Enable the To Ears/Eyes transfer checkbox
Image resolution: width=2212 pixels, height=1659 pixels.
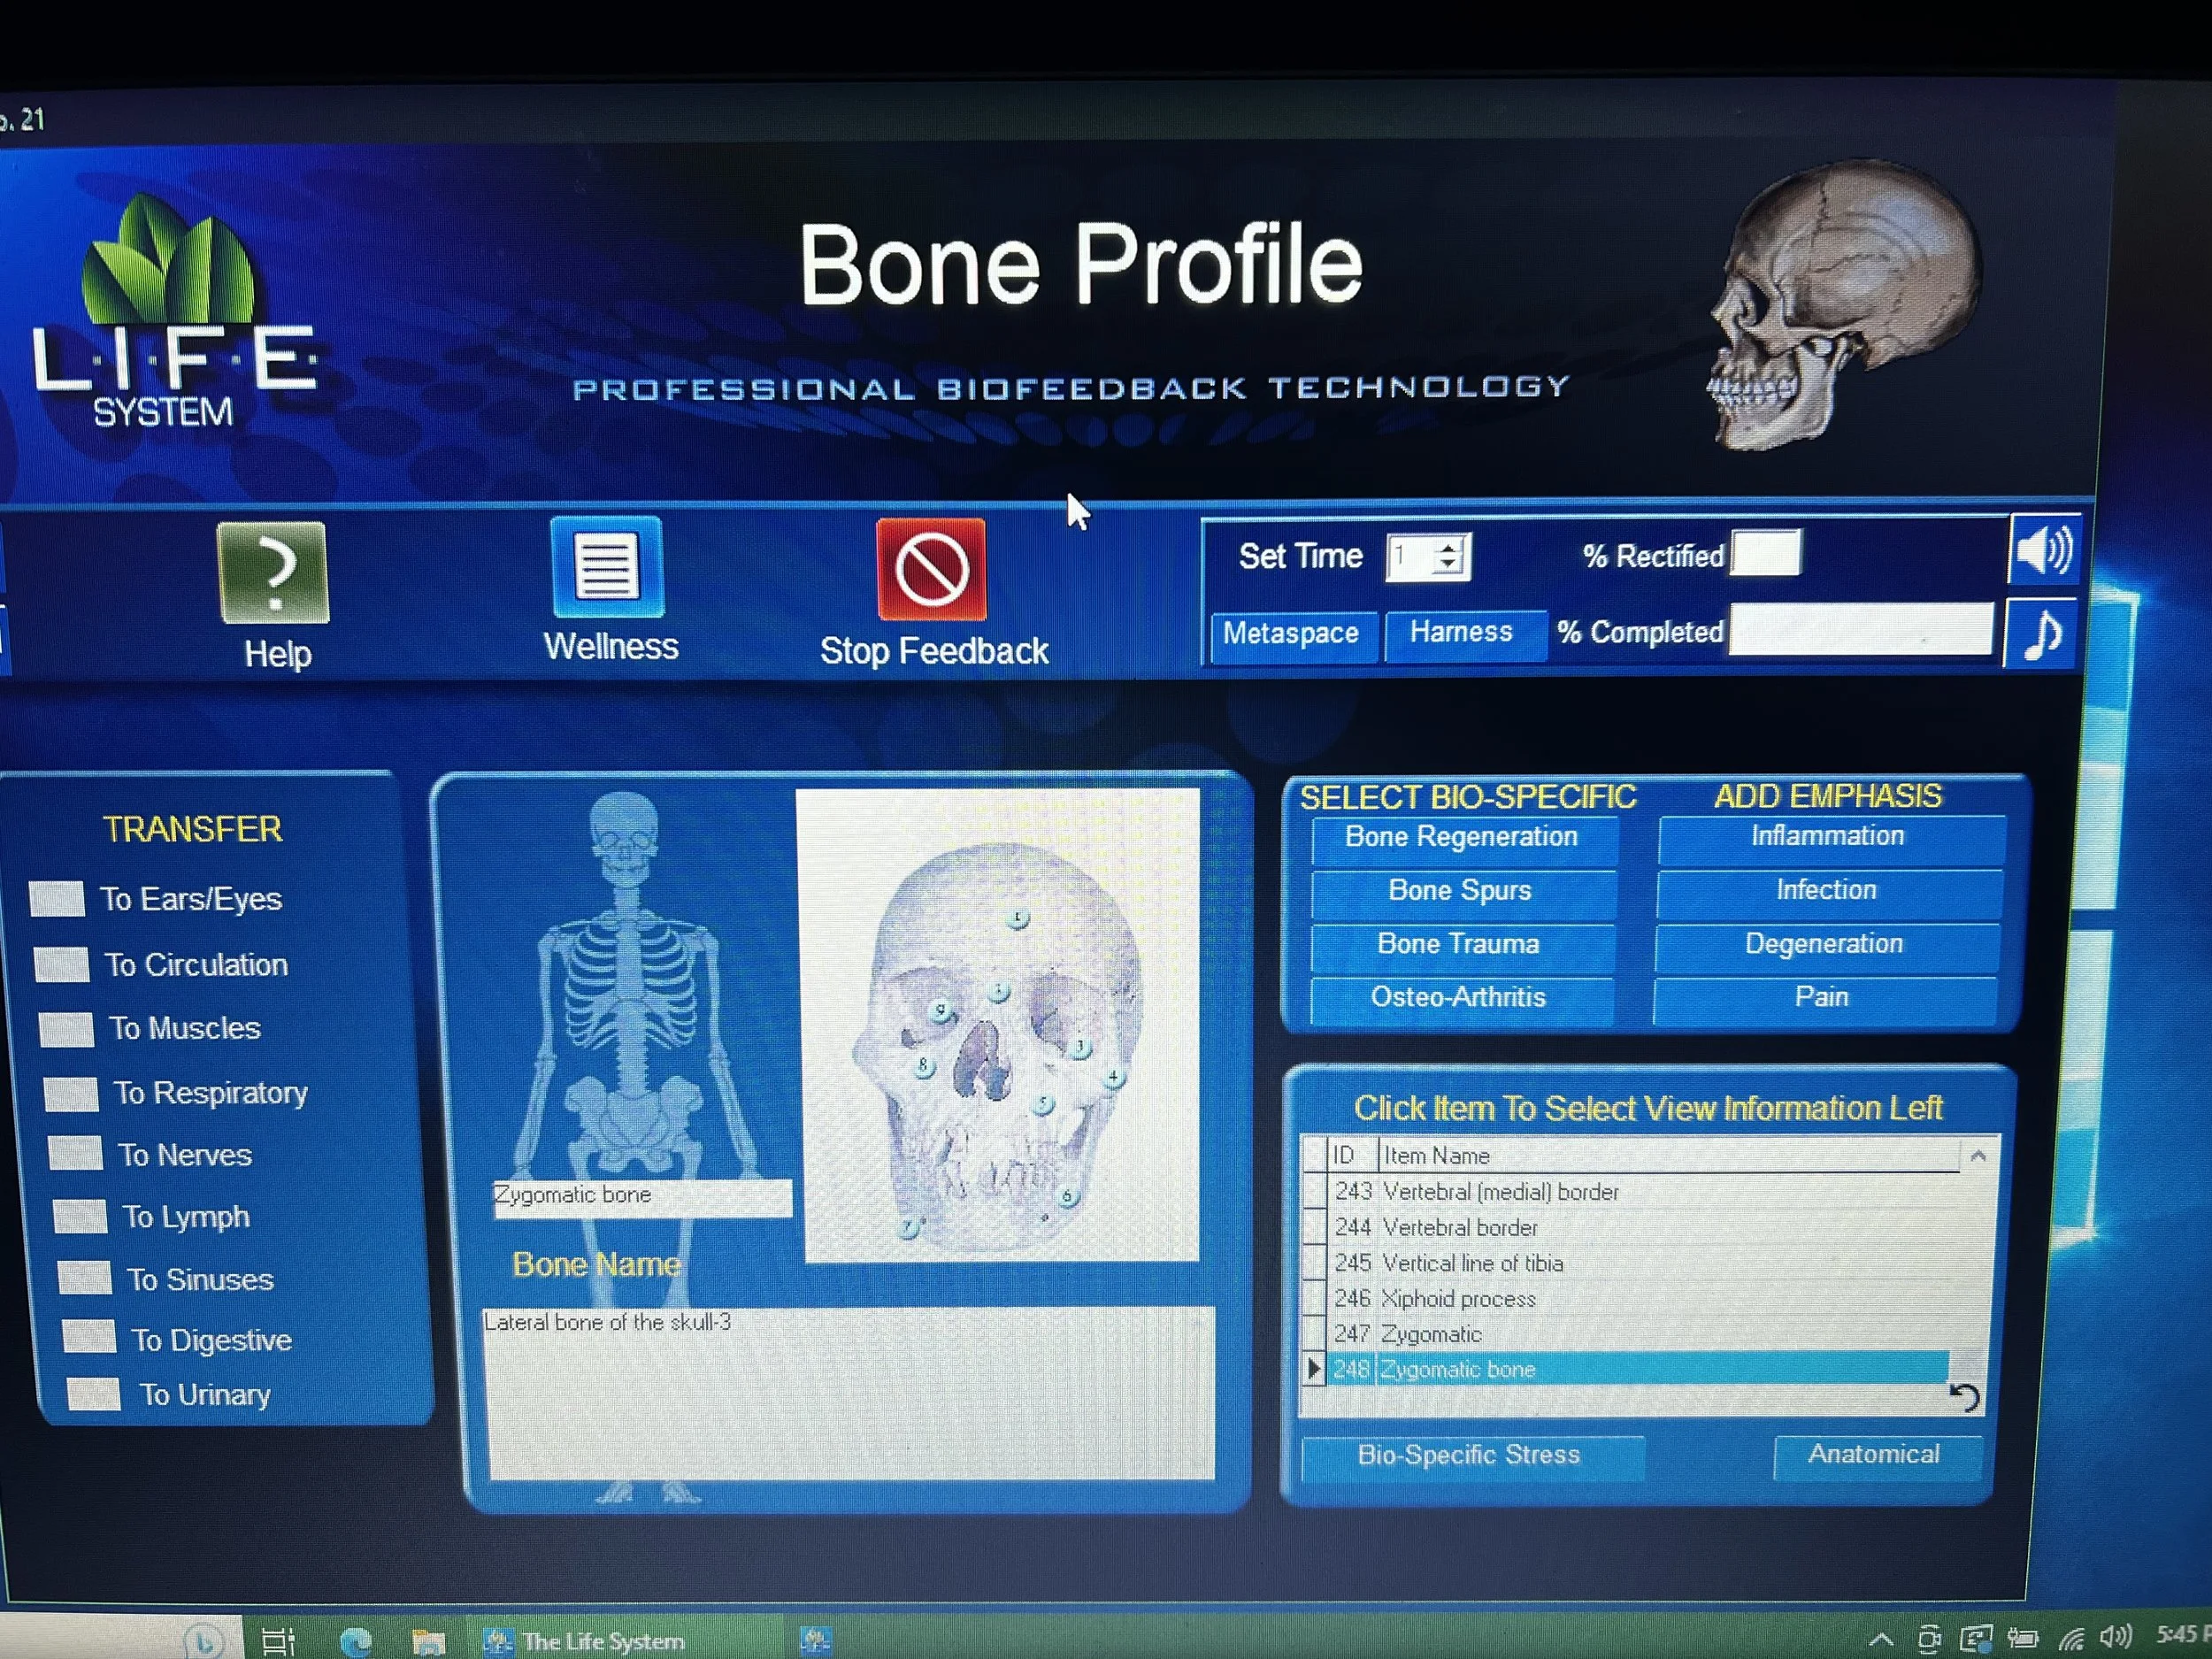58,899
